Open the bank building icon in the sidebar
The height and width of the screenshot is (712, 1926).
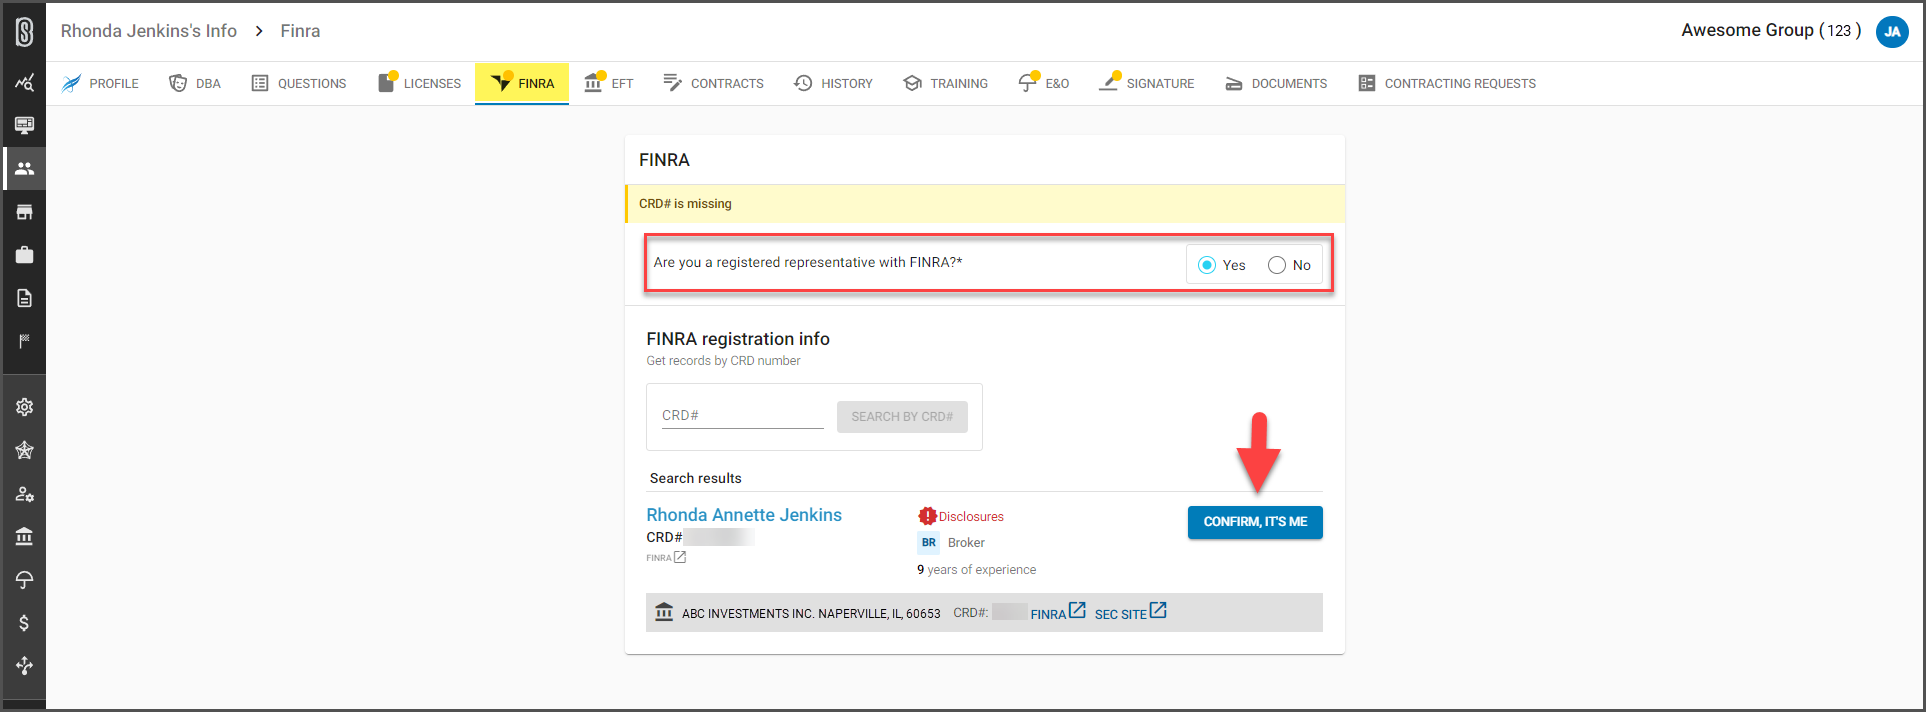point(24,537)
